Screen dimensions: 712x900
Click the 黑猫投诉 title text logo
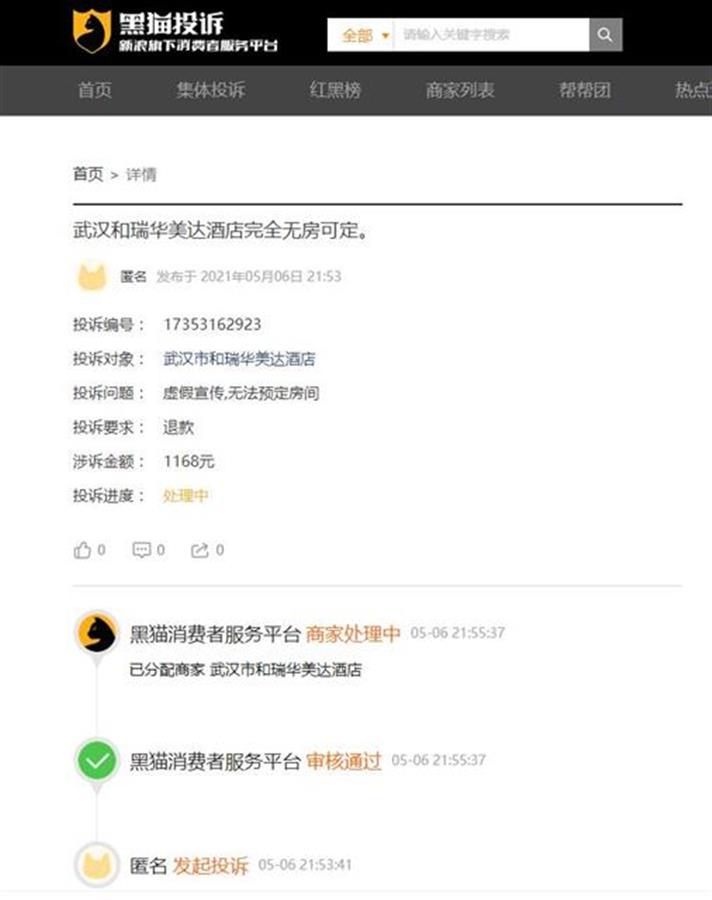click(x=171, y=24)
